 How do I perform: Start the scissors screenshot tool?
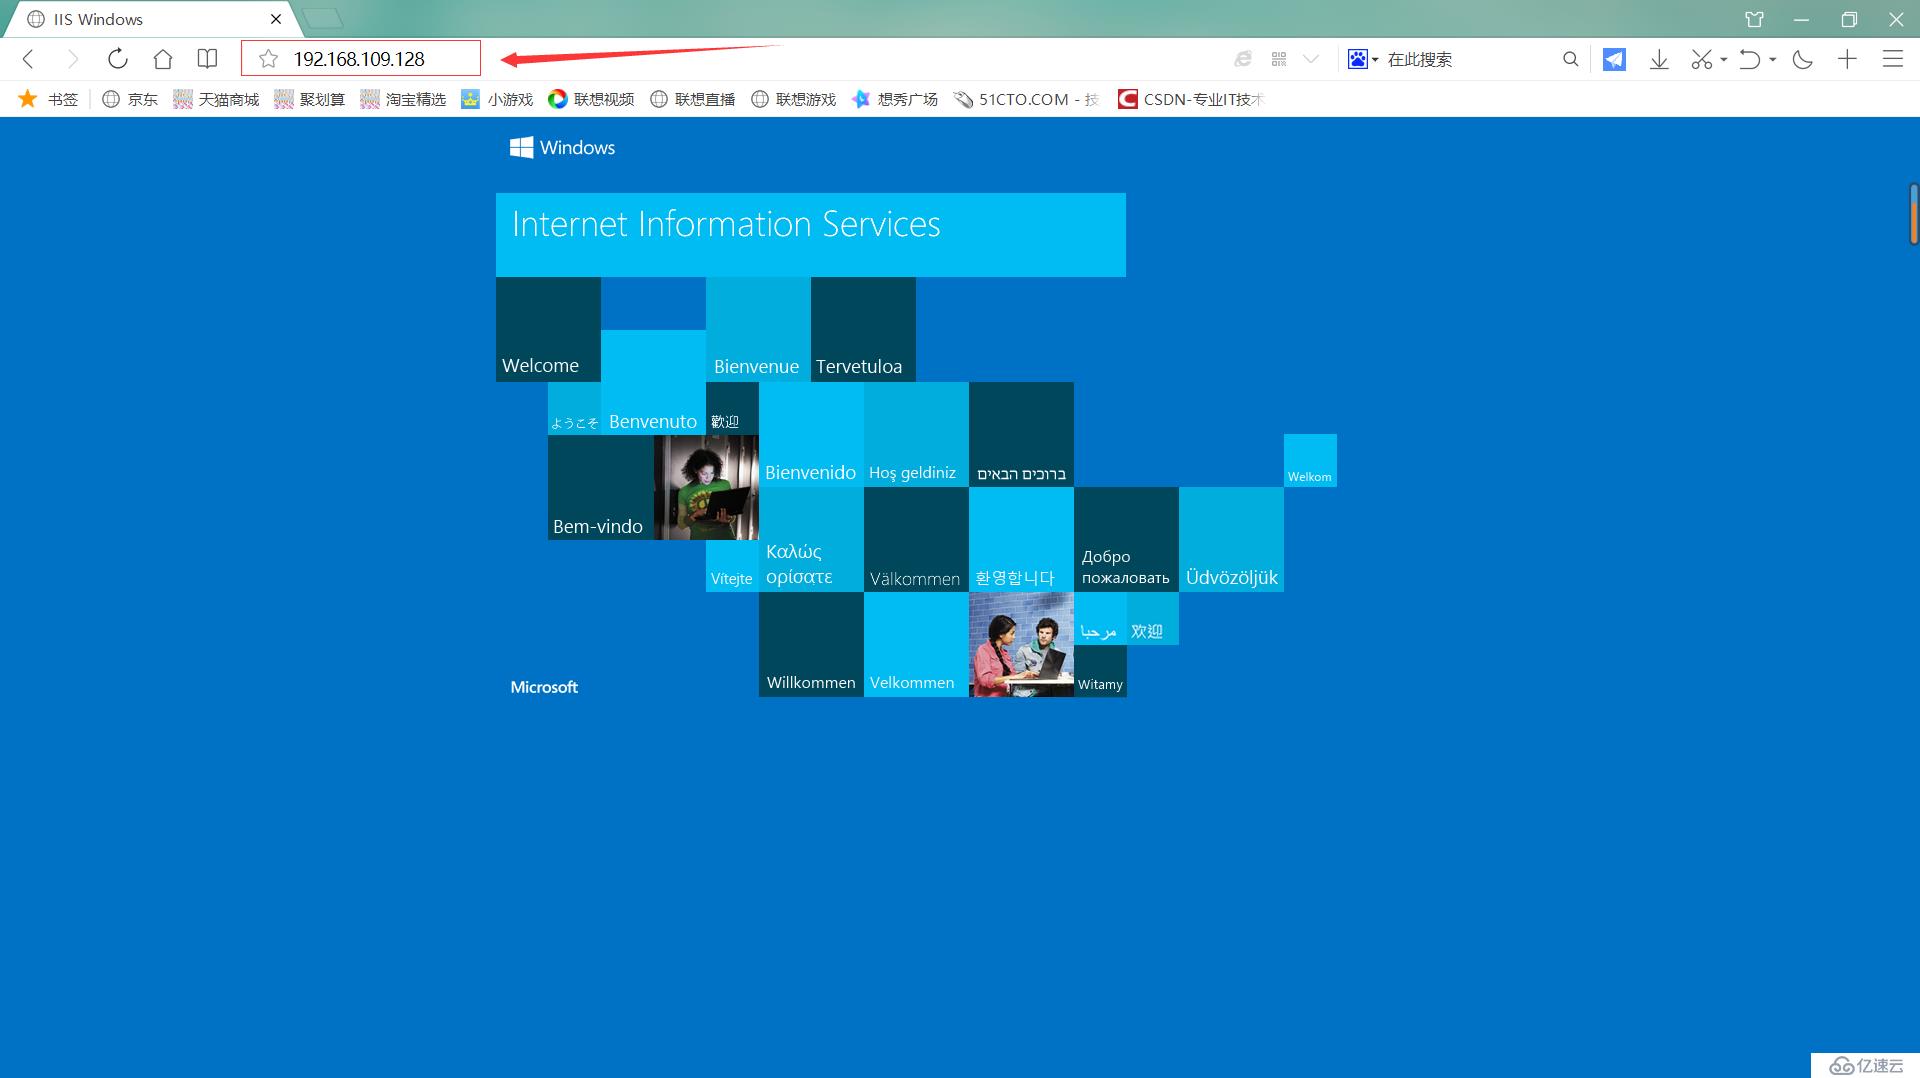pos(1702,59)
